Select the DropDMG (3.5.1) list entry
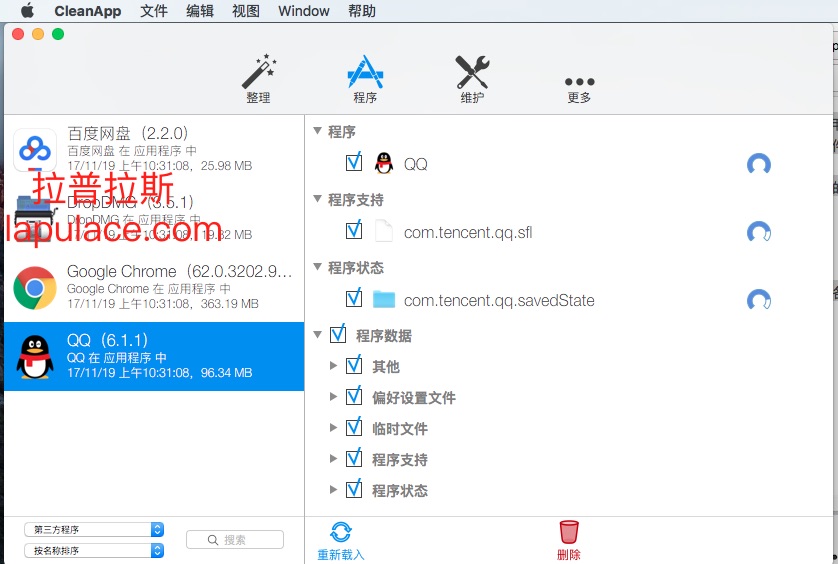This screenshot has width=838, height=564. coord(154,218)
